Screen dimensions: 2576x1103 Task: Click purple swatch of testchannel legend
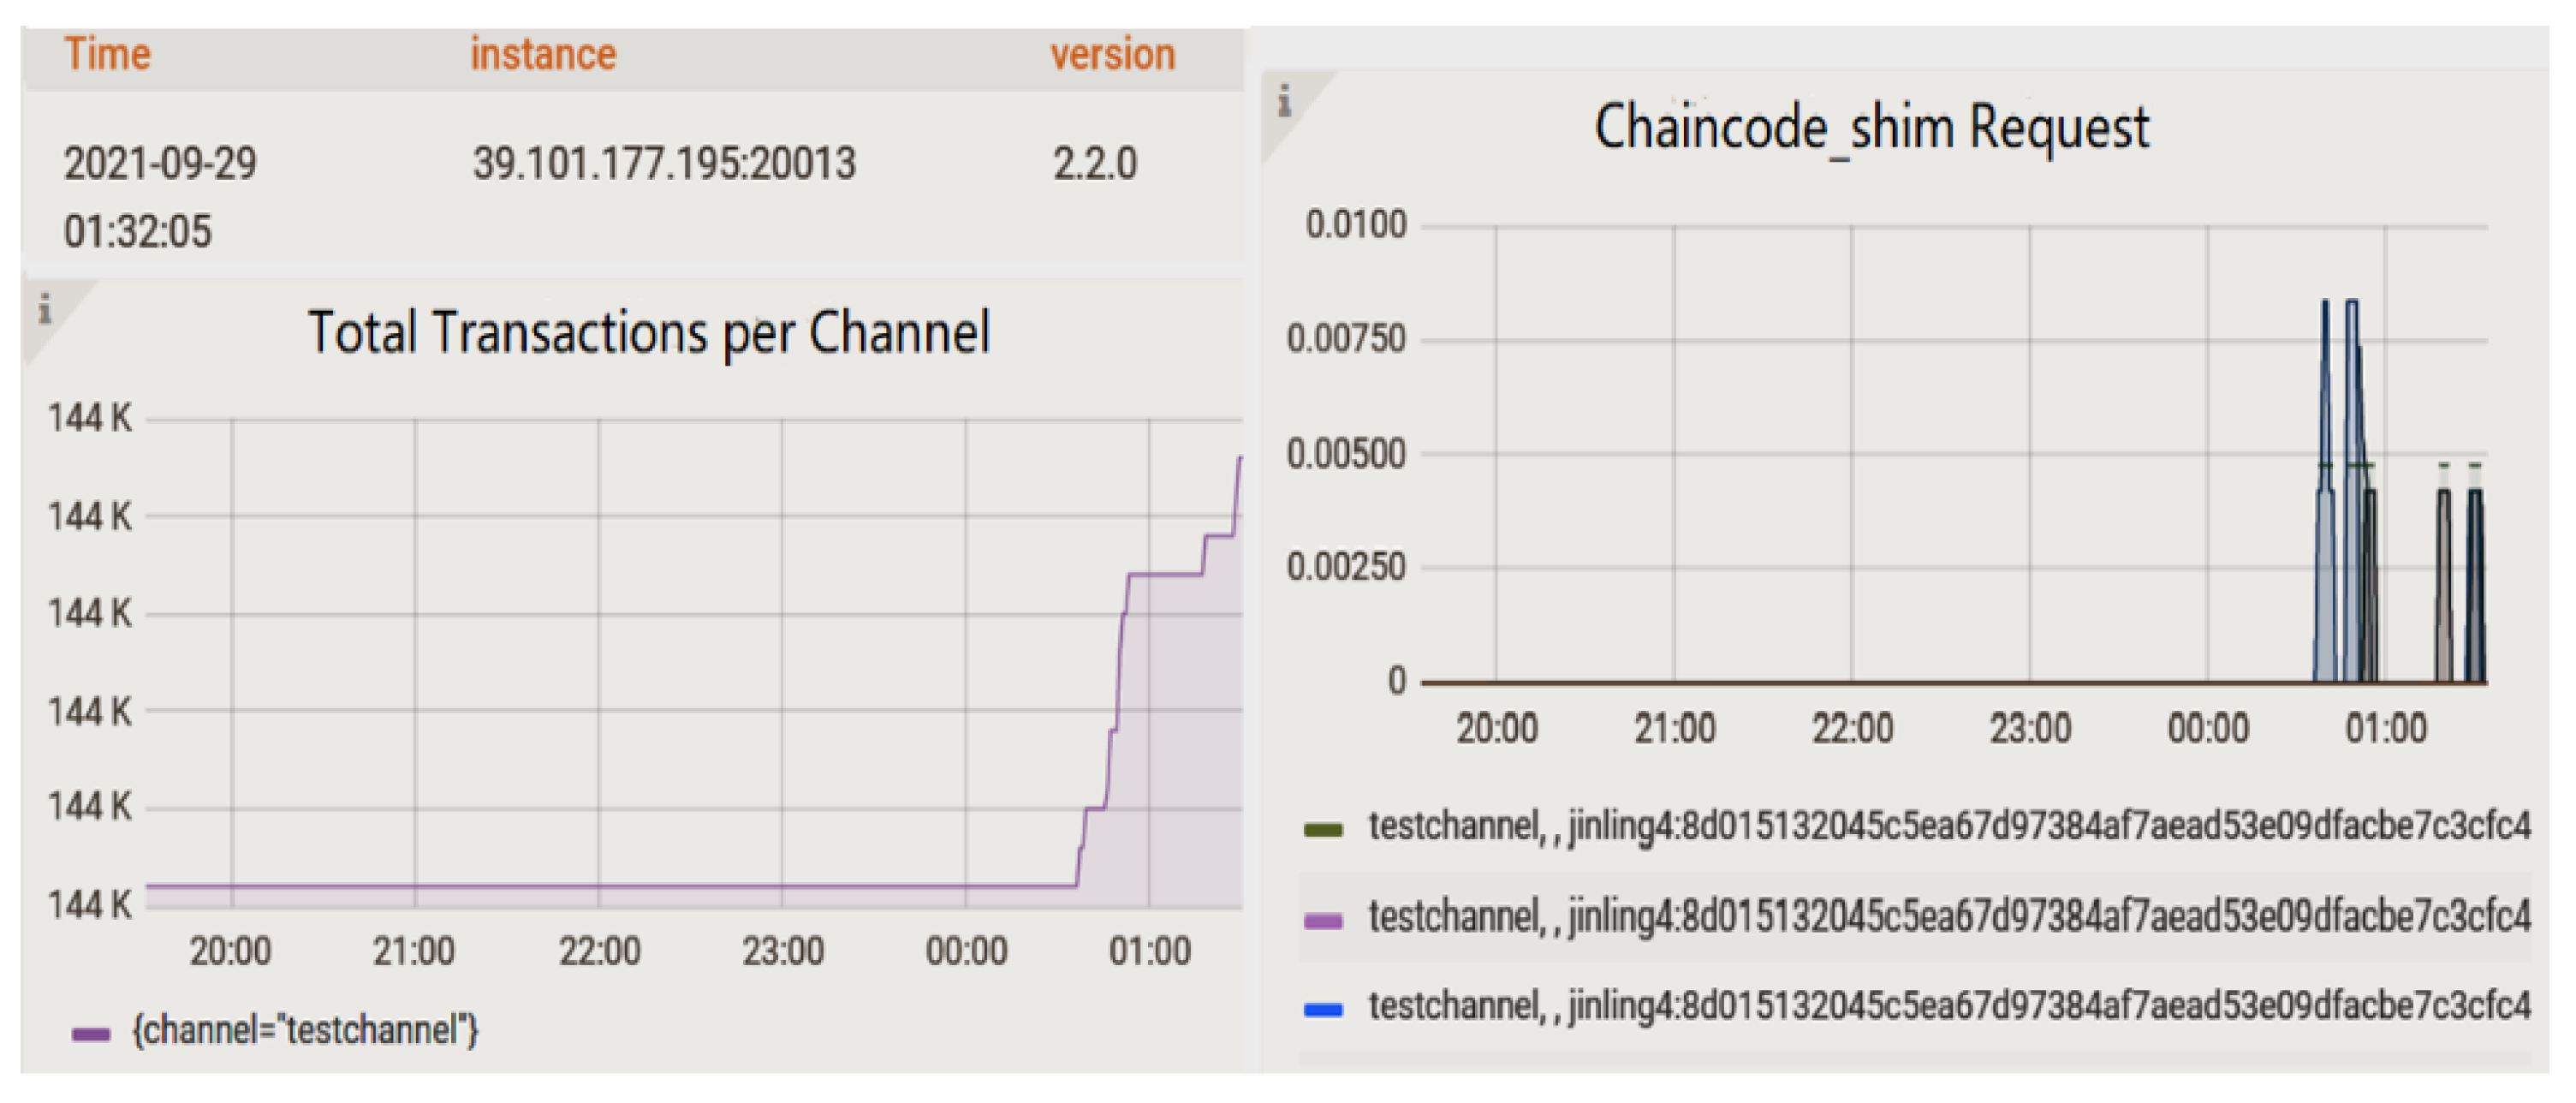(91, 1034)
